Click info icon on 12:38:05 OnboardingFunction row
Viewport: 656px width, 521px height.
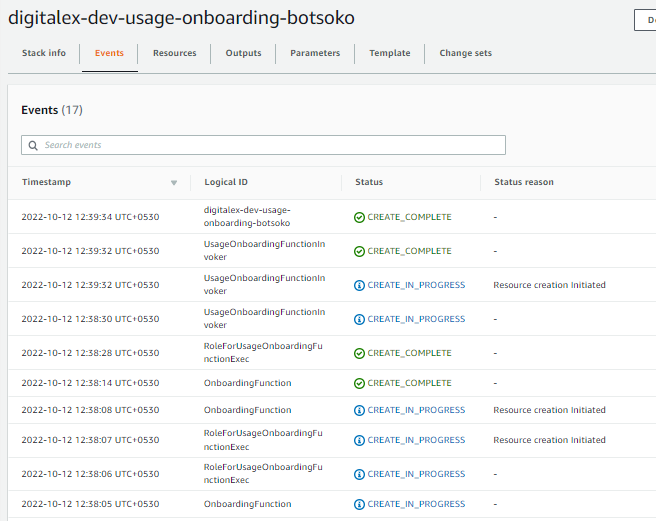pos(359,504)
